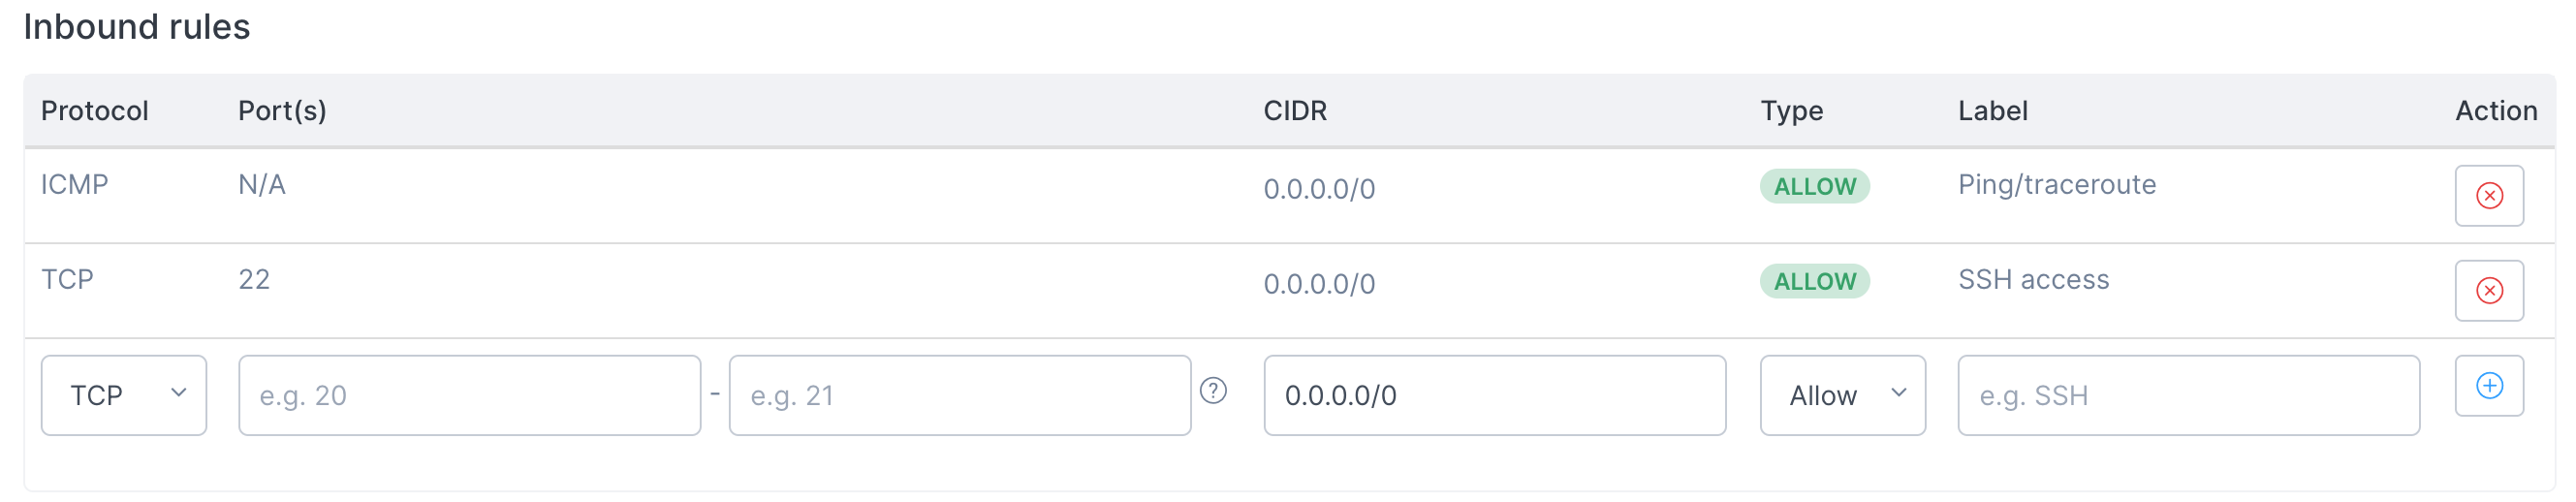The width and height of the screenshot is (2576, 502).
Task: Click the Protocol column header
Action: (95, 111)
